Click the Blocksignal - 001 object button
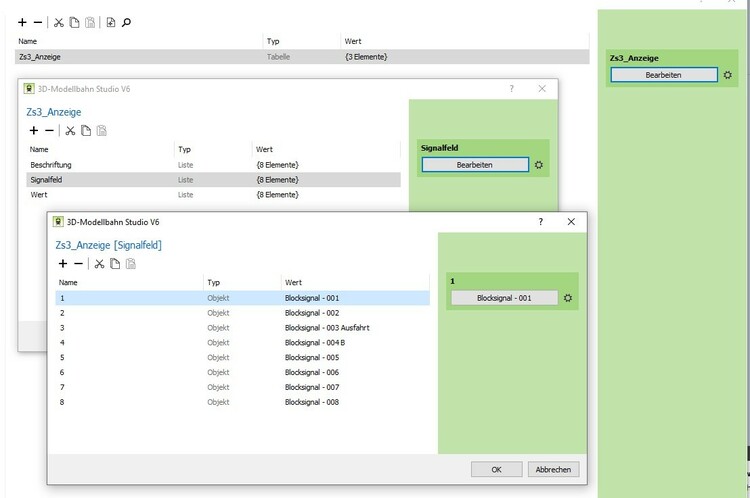Image resolution: width=750 pixels, height=498 pixels. pos(504,298)
